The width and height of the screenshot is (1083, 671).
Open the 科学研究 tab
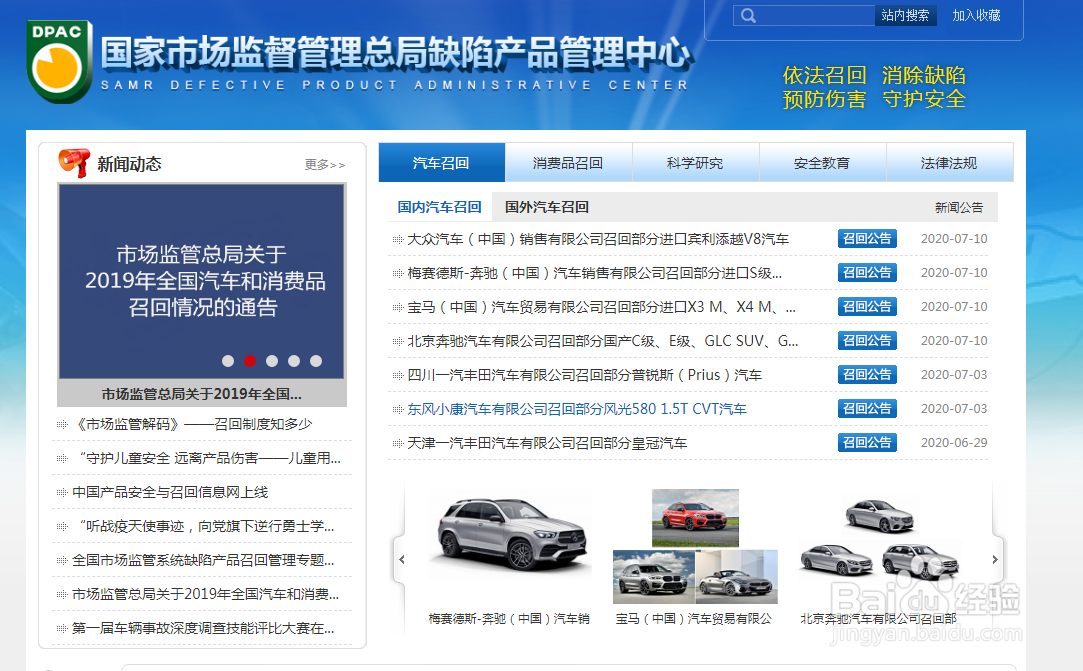tap(695, 162)
